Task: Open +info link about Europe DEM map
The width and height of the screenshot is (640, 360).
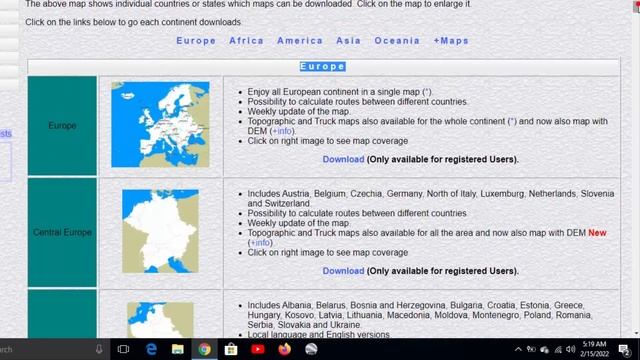Action: coord(282,131)
